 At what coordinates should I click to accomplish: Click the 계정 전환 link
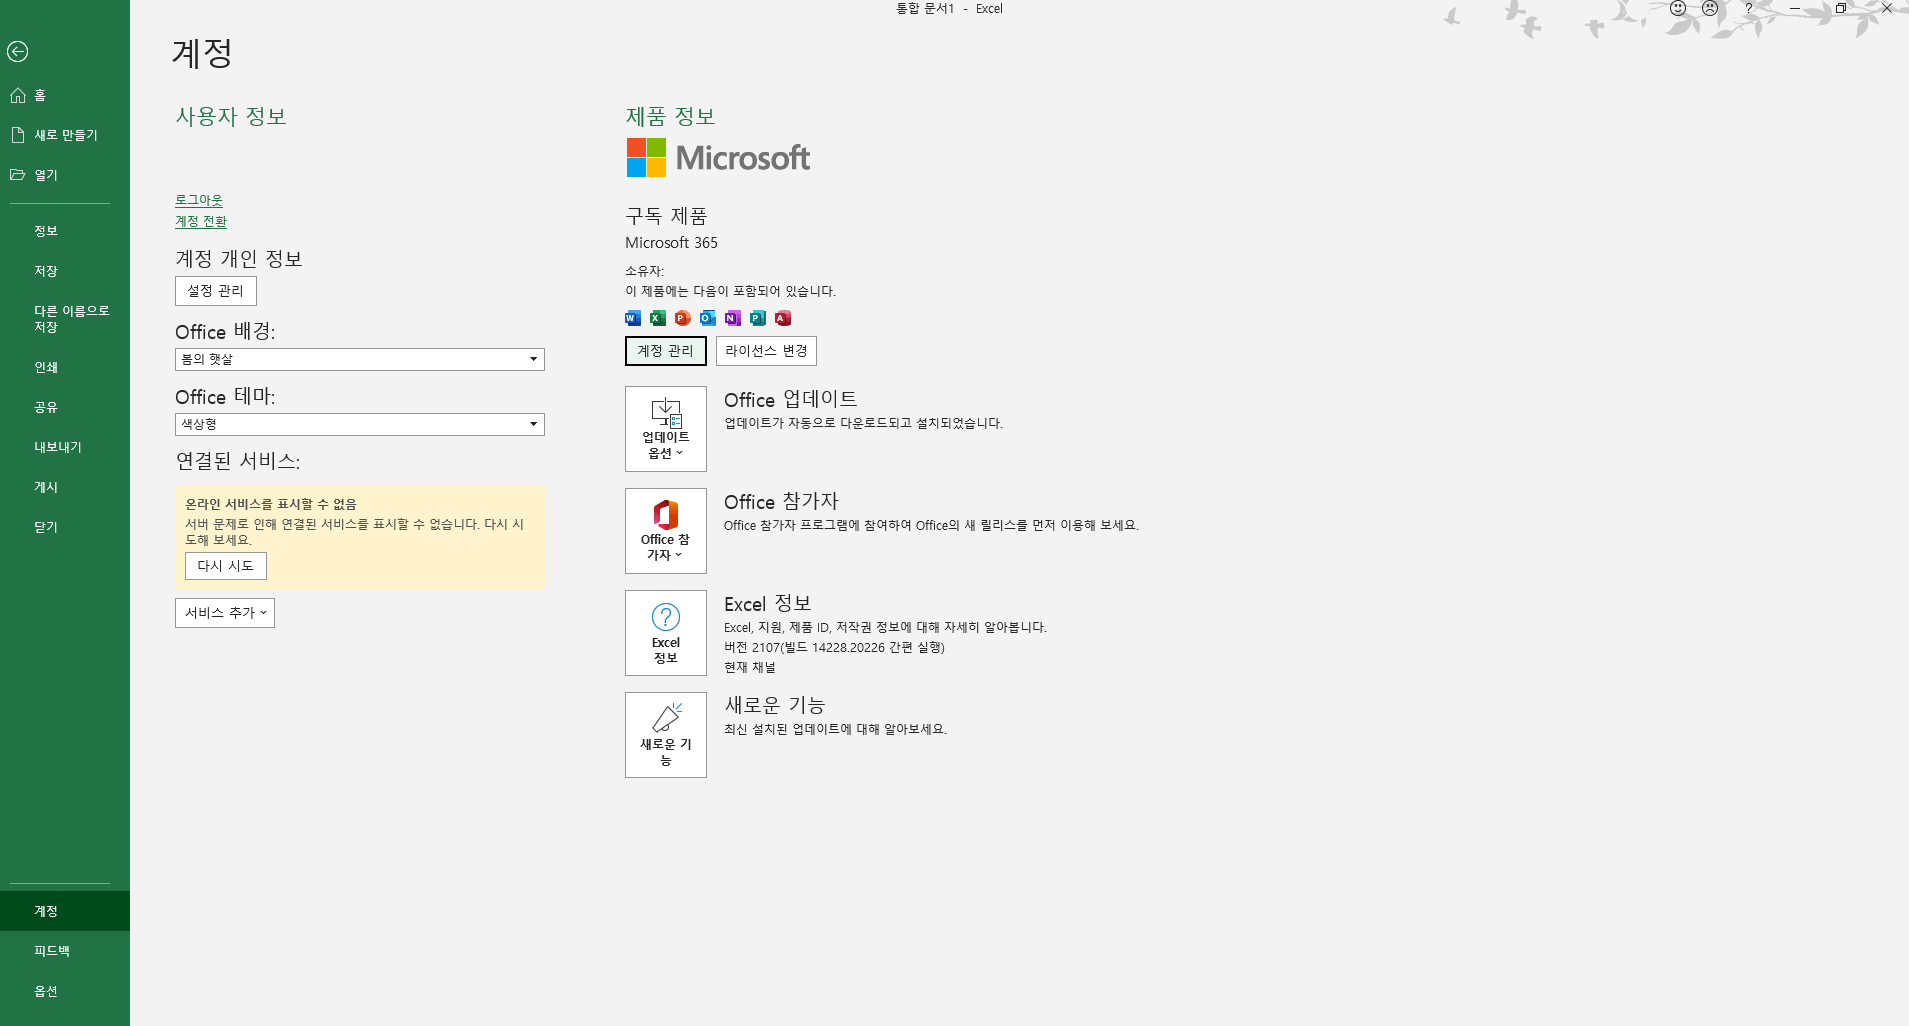pyautogui.click(x=201, y=221)
